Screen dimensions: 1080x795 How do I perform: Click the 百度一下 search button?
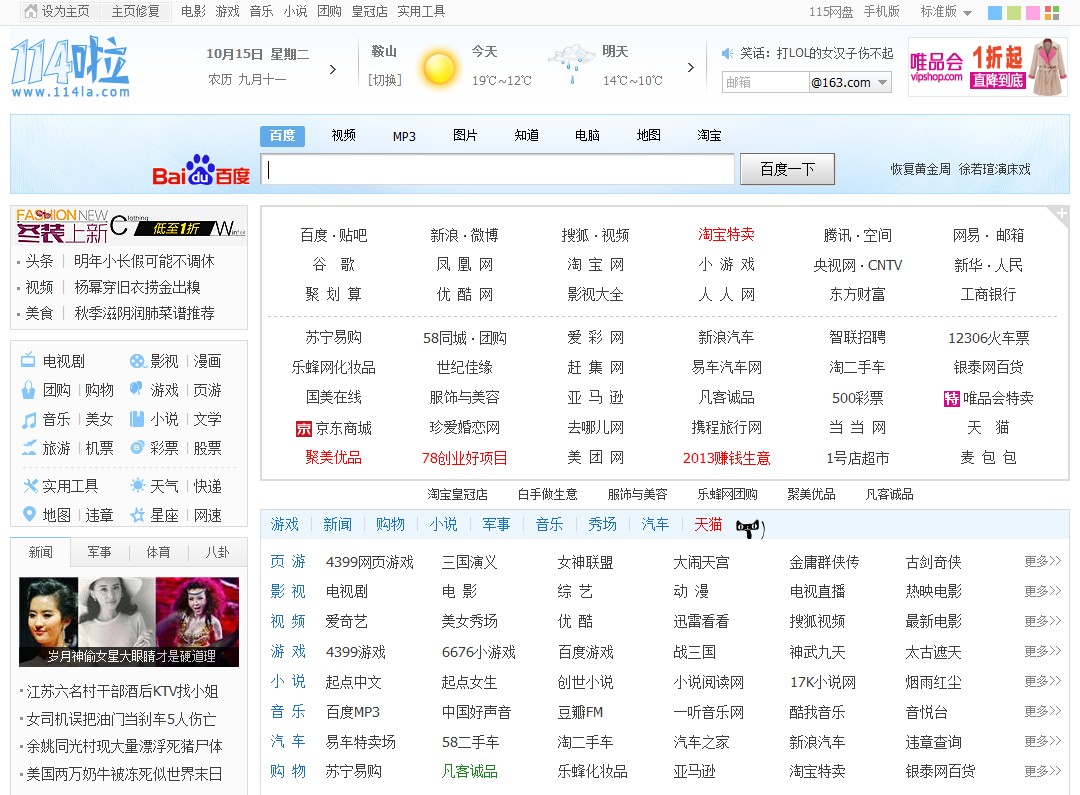click(786, 168)
